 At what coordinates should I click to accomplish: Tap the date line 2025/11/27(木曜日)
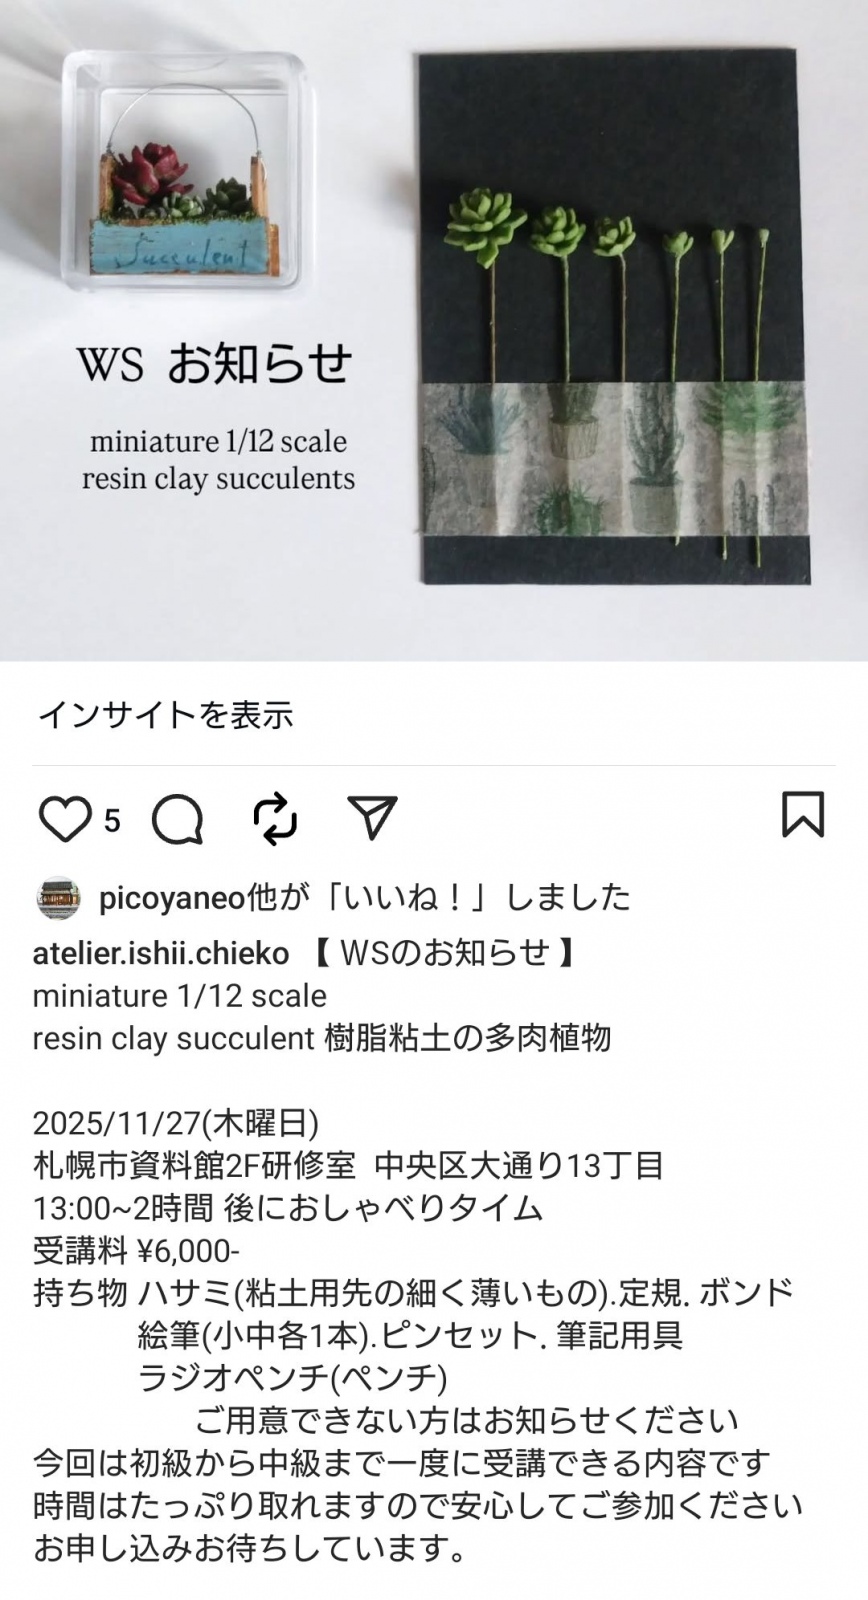coord(176,1123)
